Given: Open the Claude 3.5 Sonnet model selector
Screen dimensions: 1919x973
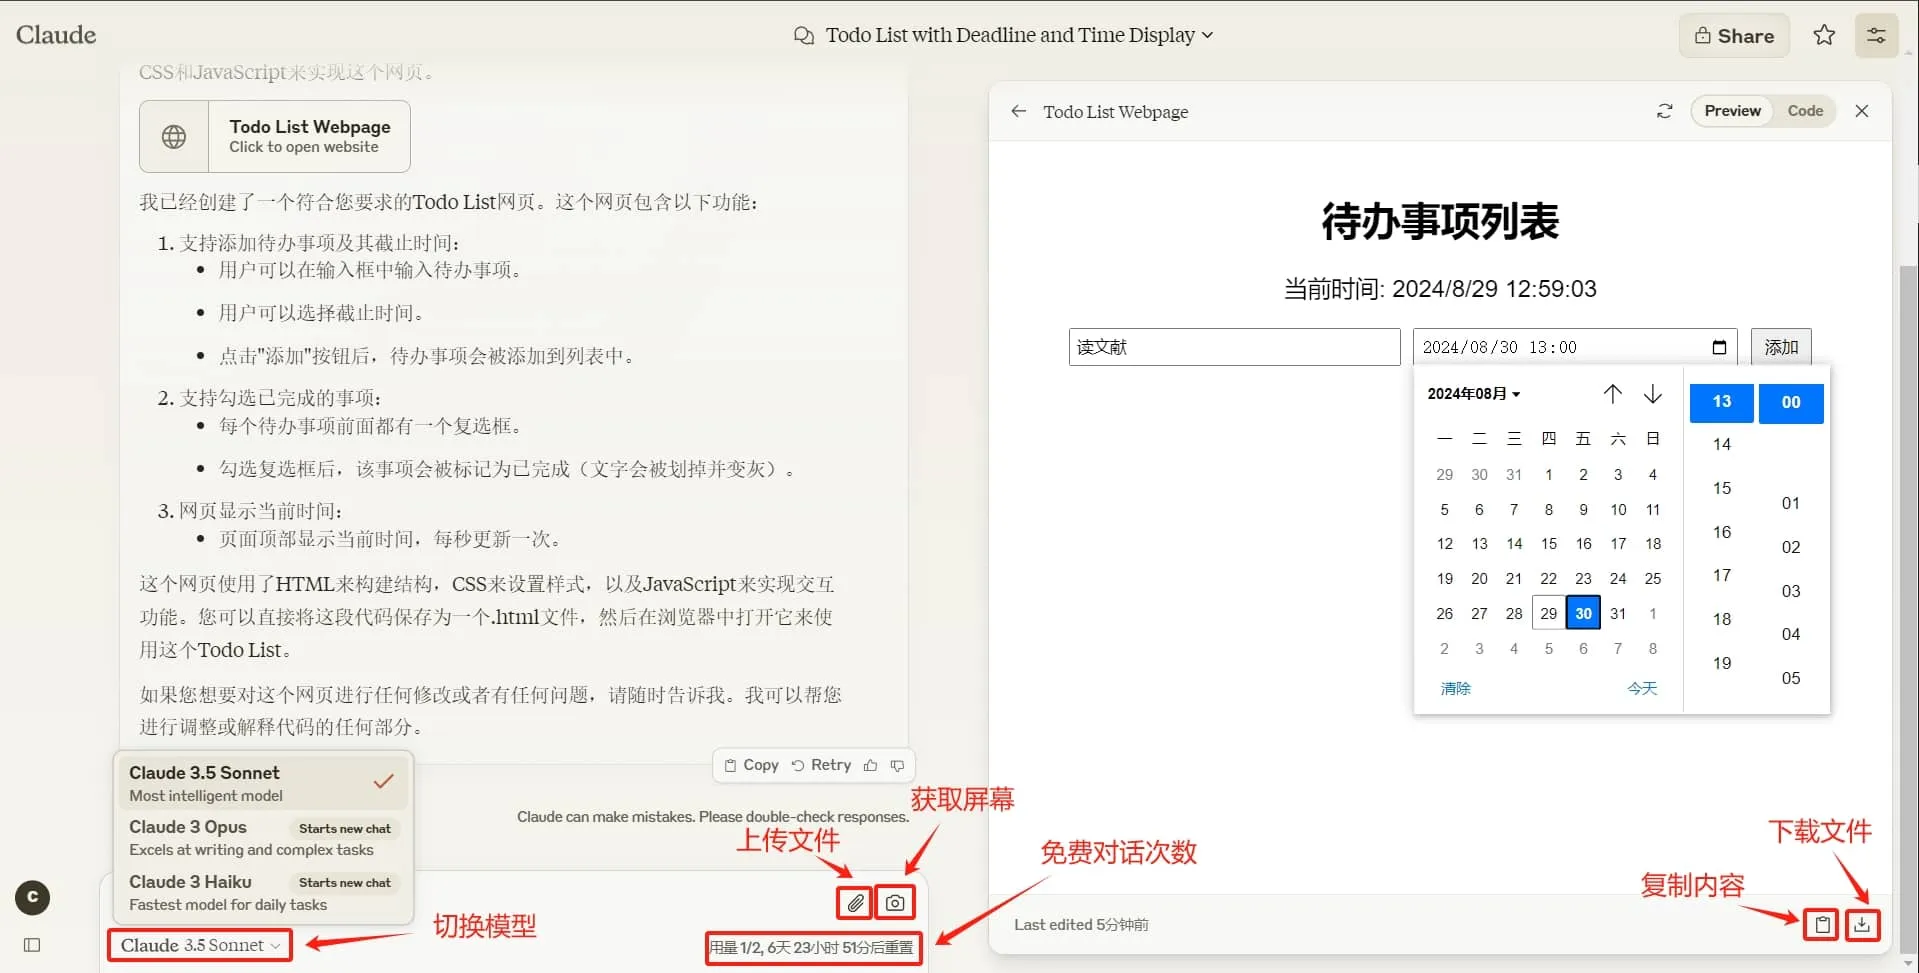Looking at the screenshot, I should 200,945.
